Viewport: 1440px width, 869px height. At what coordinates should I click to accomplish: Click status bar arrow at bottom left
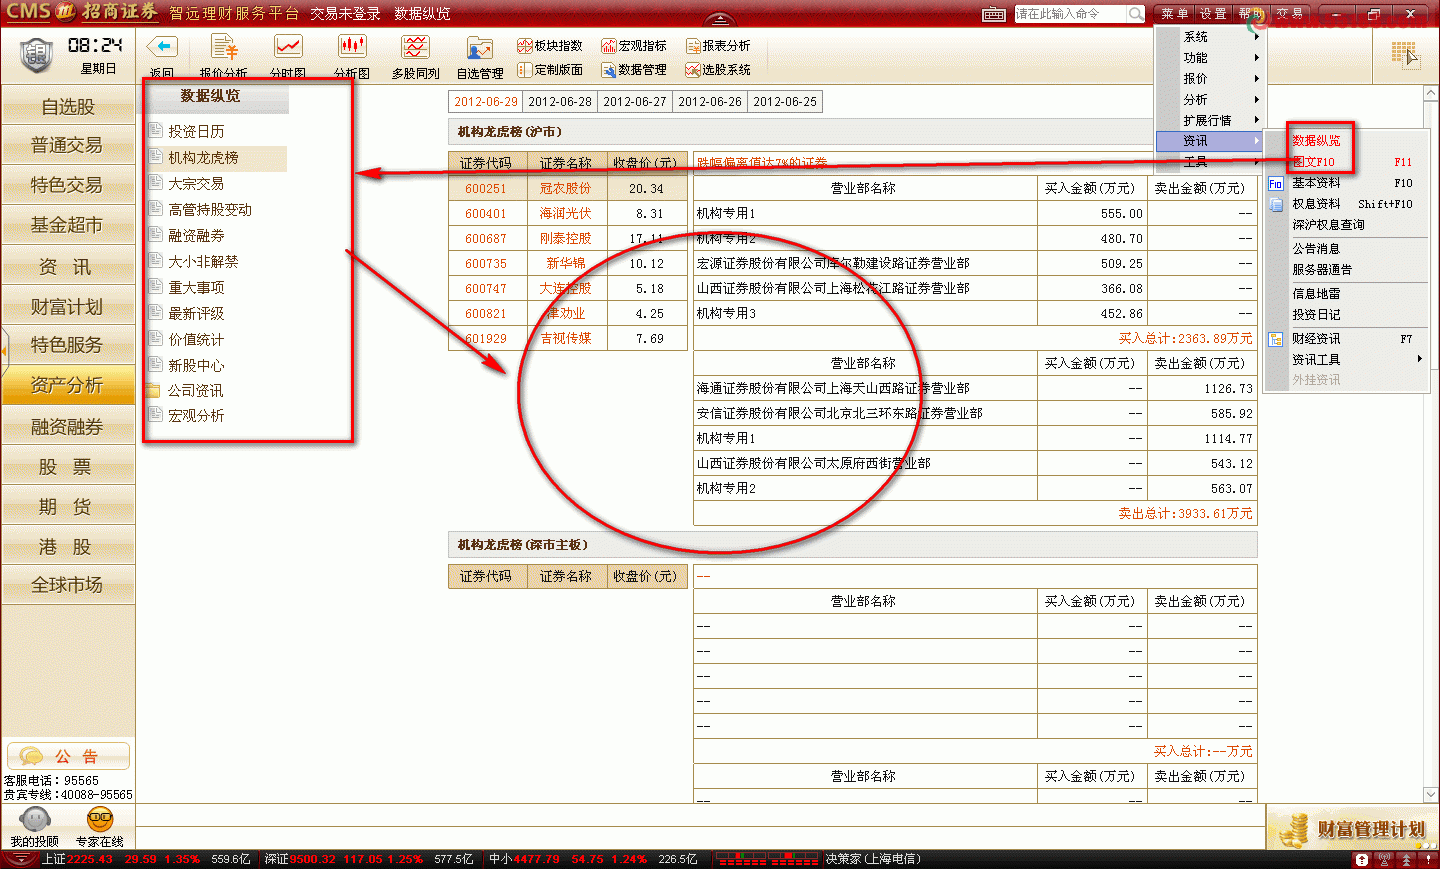(20, 859)
